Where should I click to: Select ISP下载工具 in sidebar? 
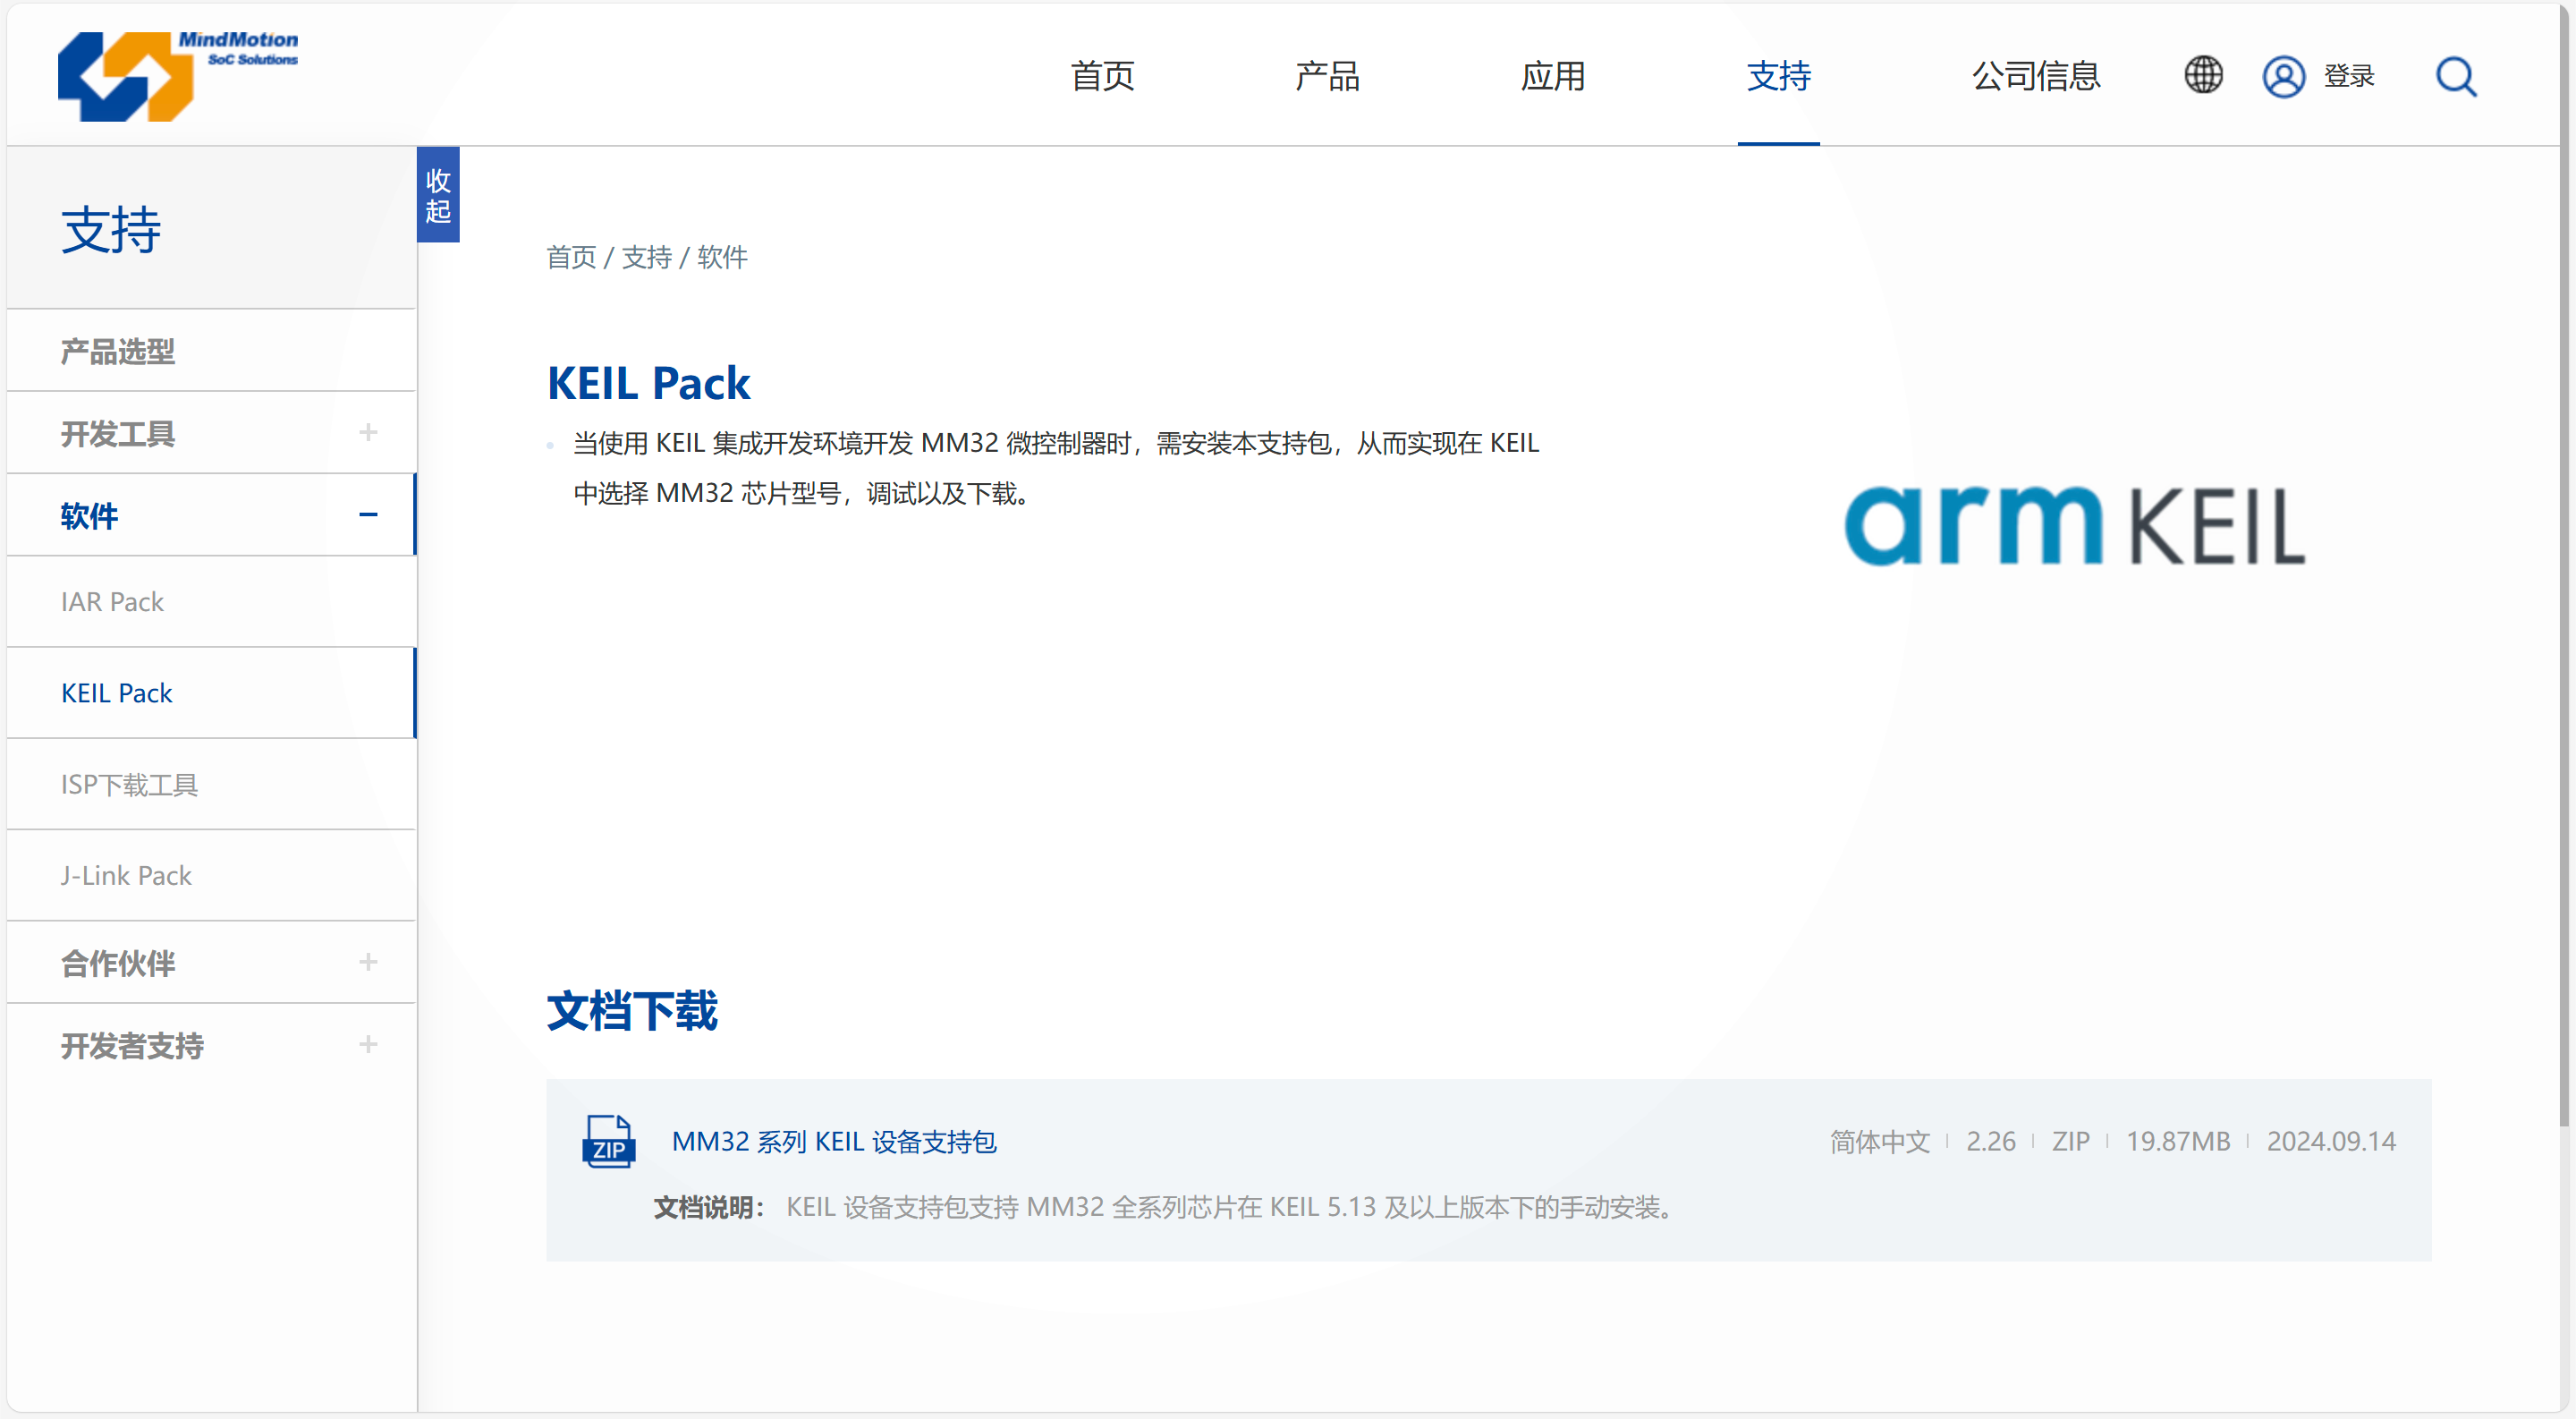click(129, 785)
